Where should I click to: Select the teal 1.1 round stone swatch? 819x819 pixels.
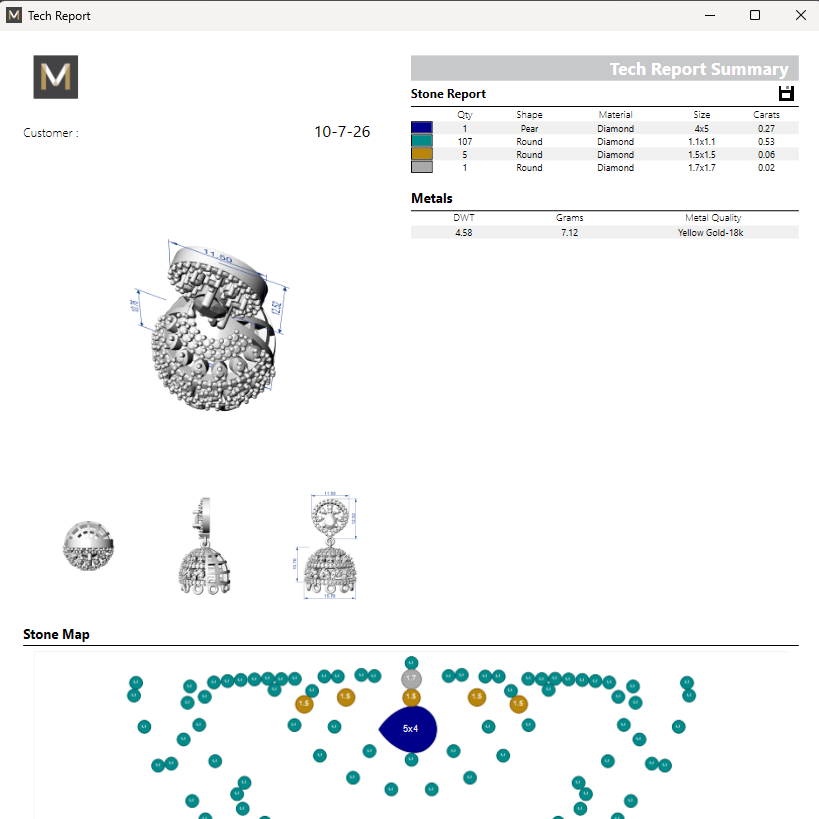(422, 141)
